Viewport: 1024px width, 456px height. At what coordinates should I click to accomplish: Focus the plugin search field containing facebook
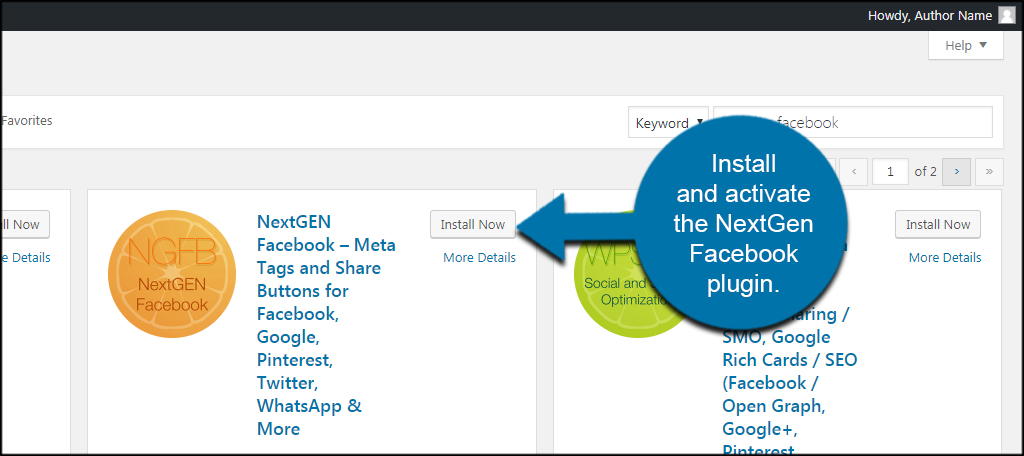pos(853,123)
